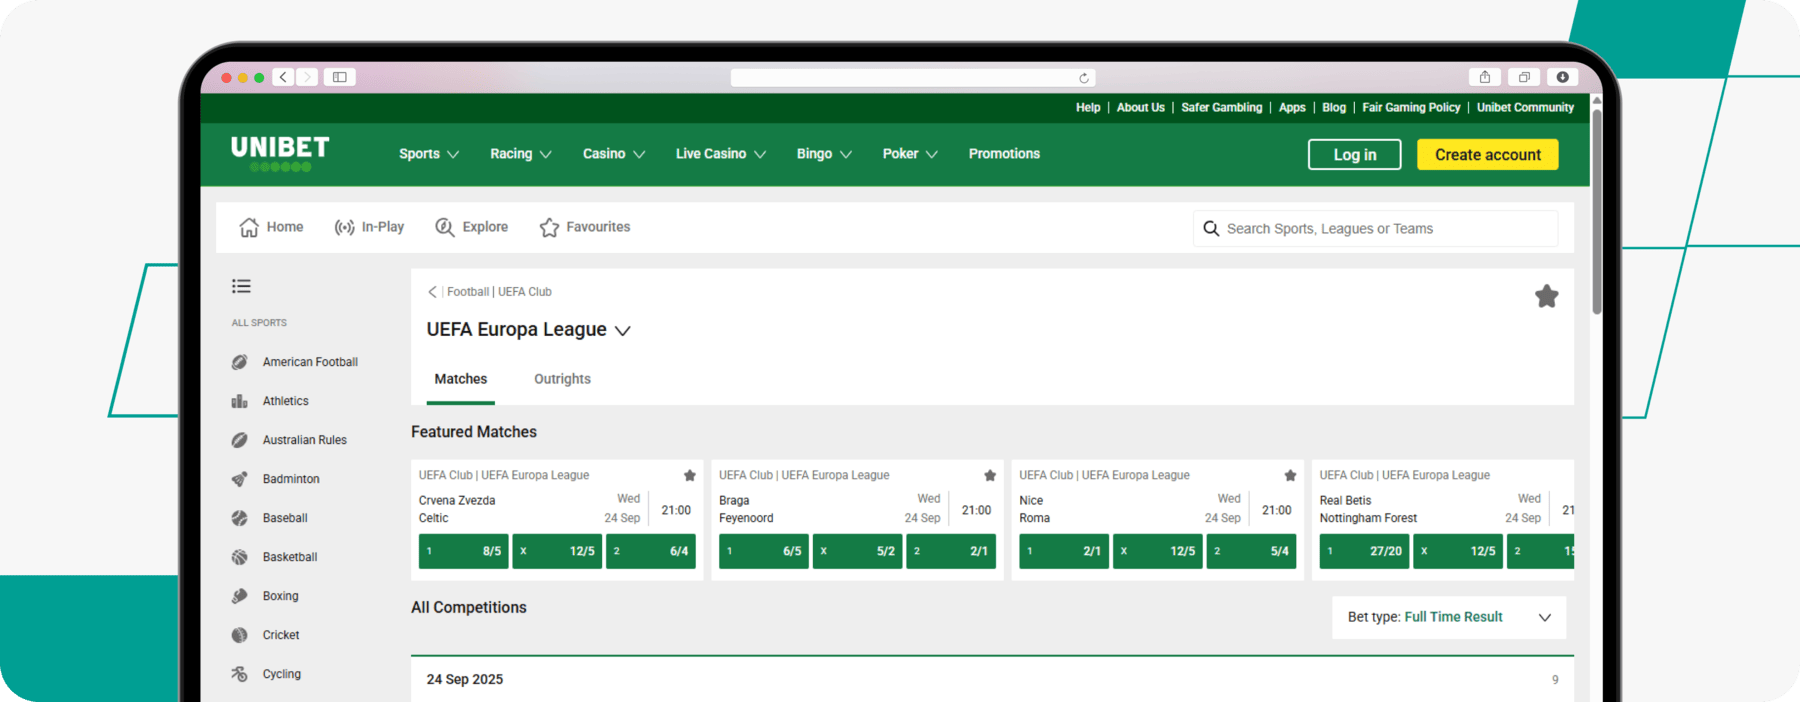Switch to the Matches tab

461,379
